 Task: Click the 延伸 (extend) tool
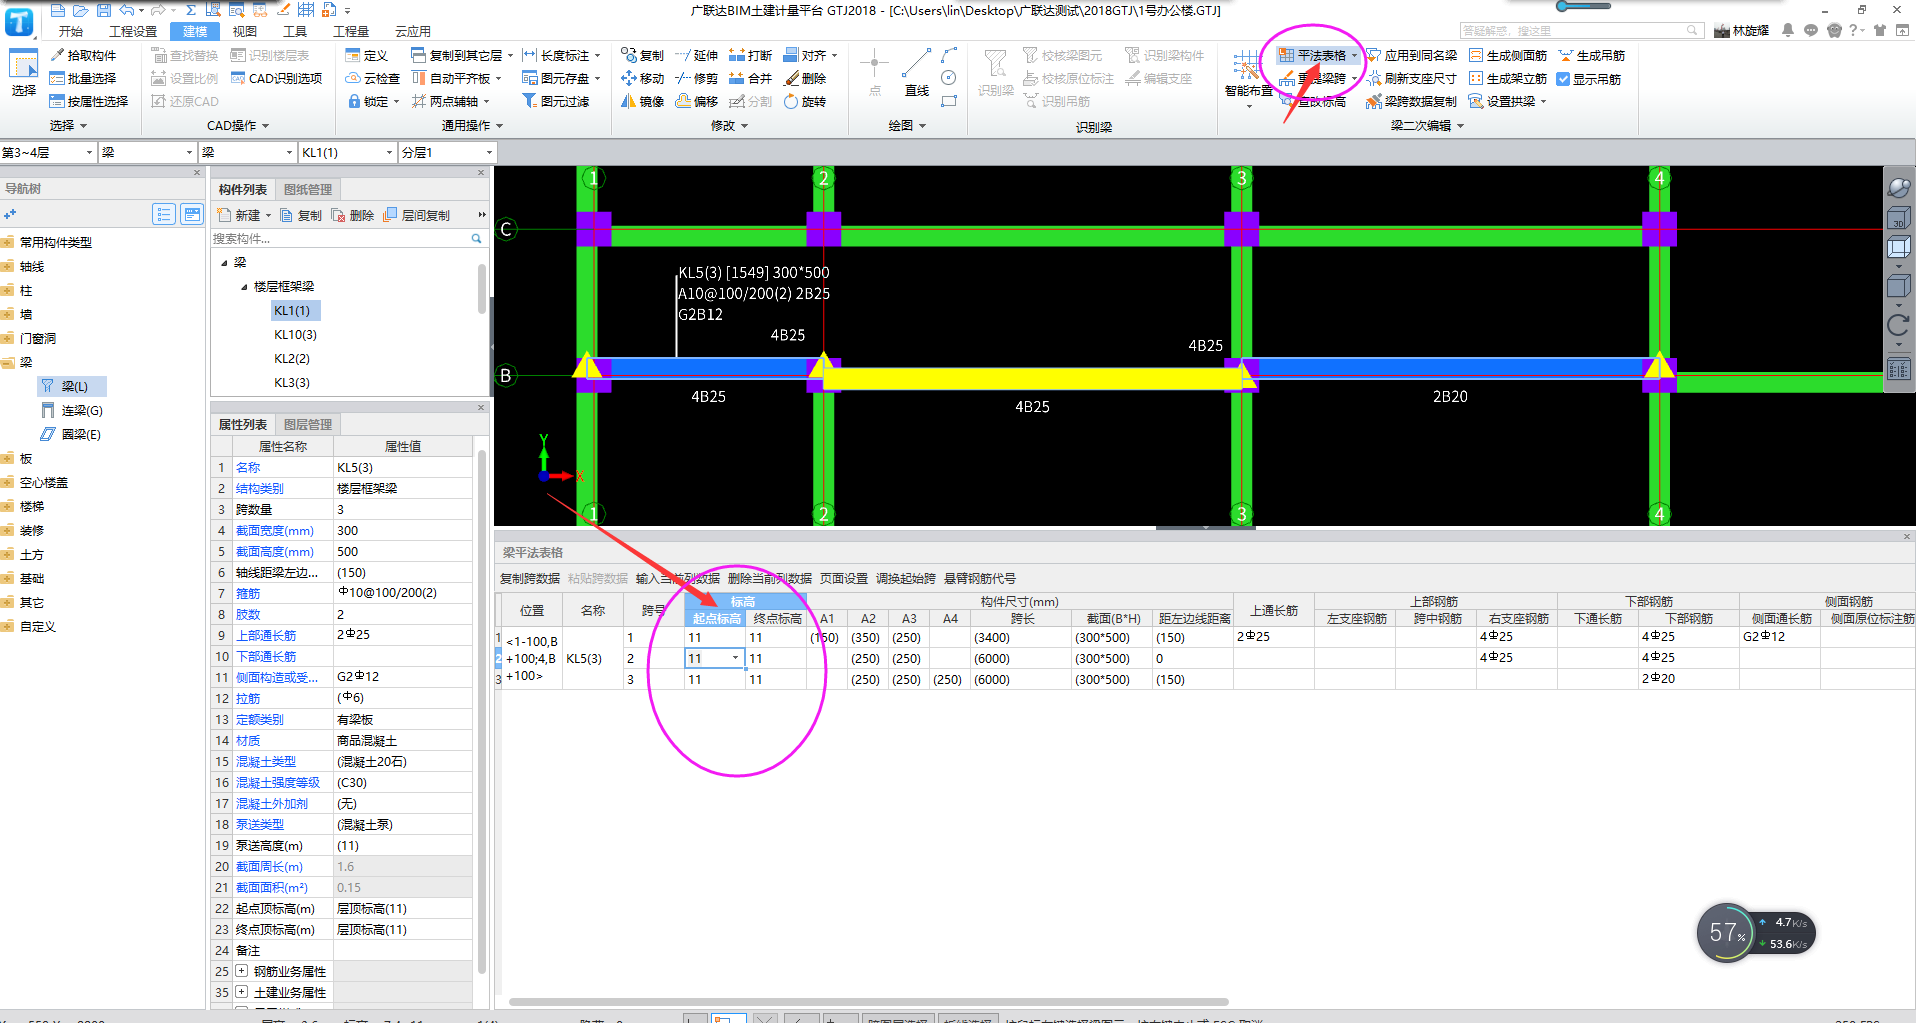click(696, 55)
